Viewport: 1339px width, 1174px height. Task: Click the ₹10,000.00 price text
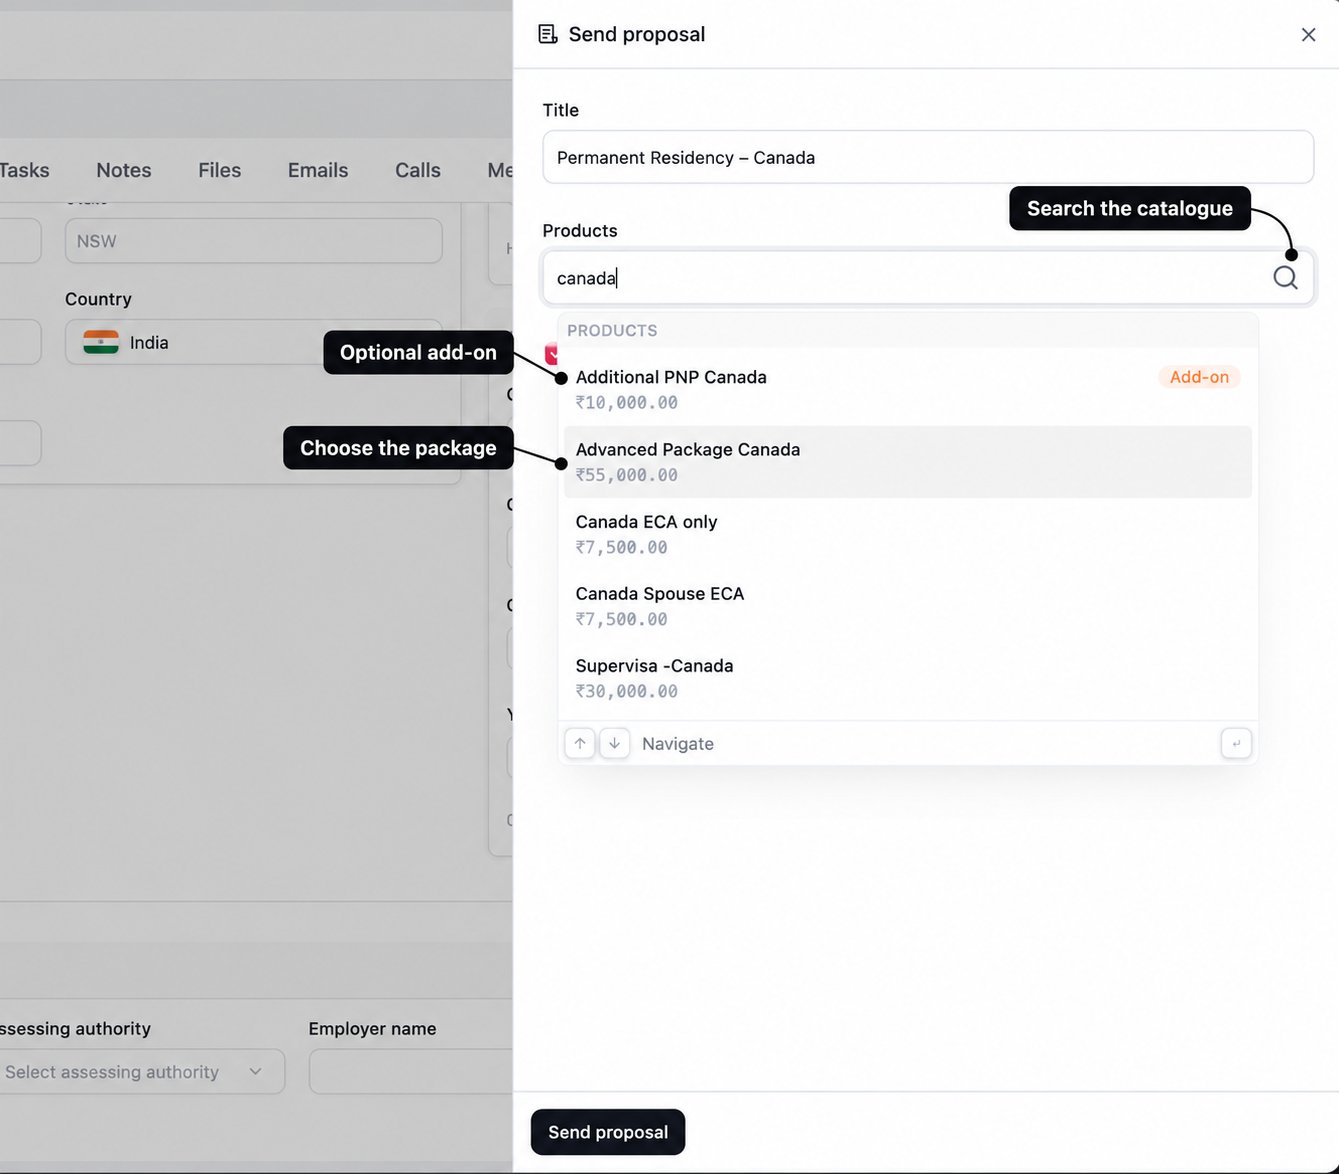pyautogui.click(x=627, y=403)
